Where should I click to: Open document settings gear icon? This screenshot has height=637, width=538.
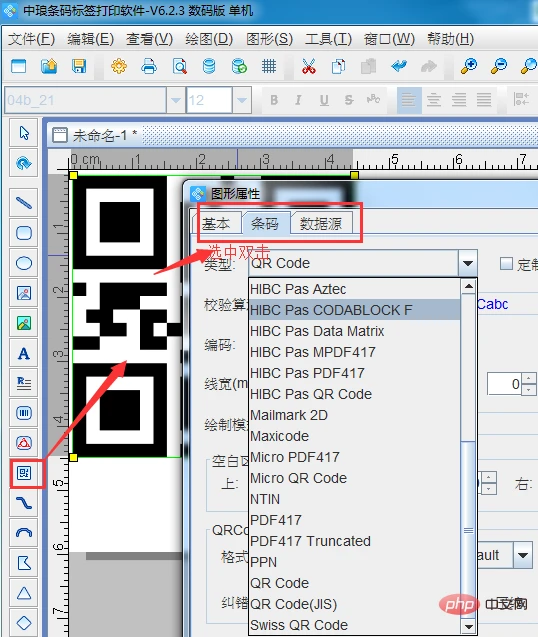(119, 66)
